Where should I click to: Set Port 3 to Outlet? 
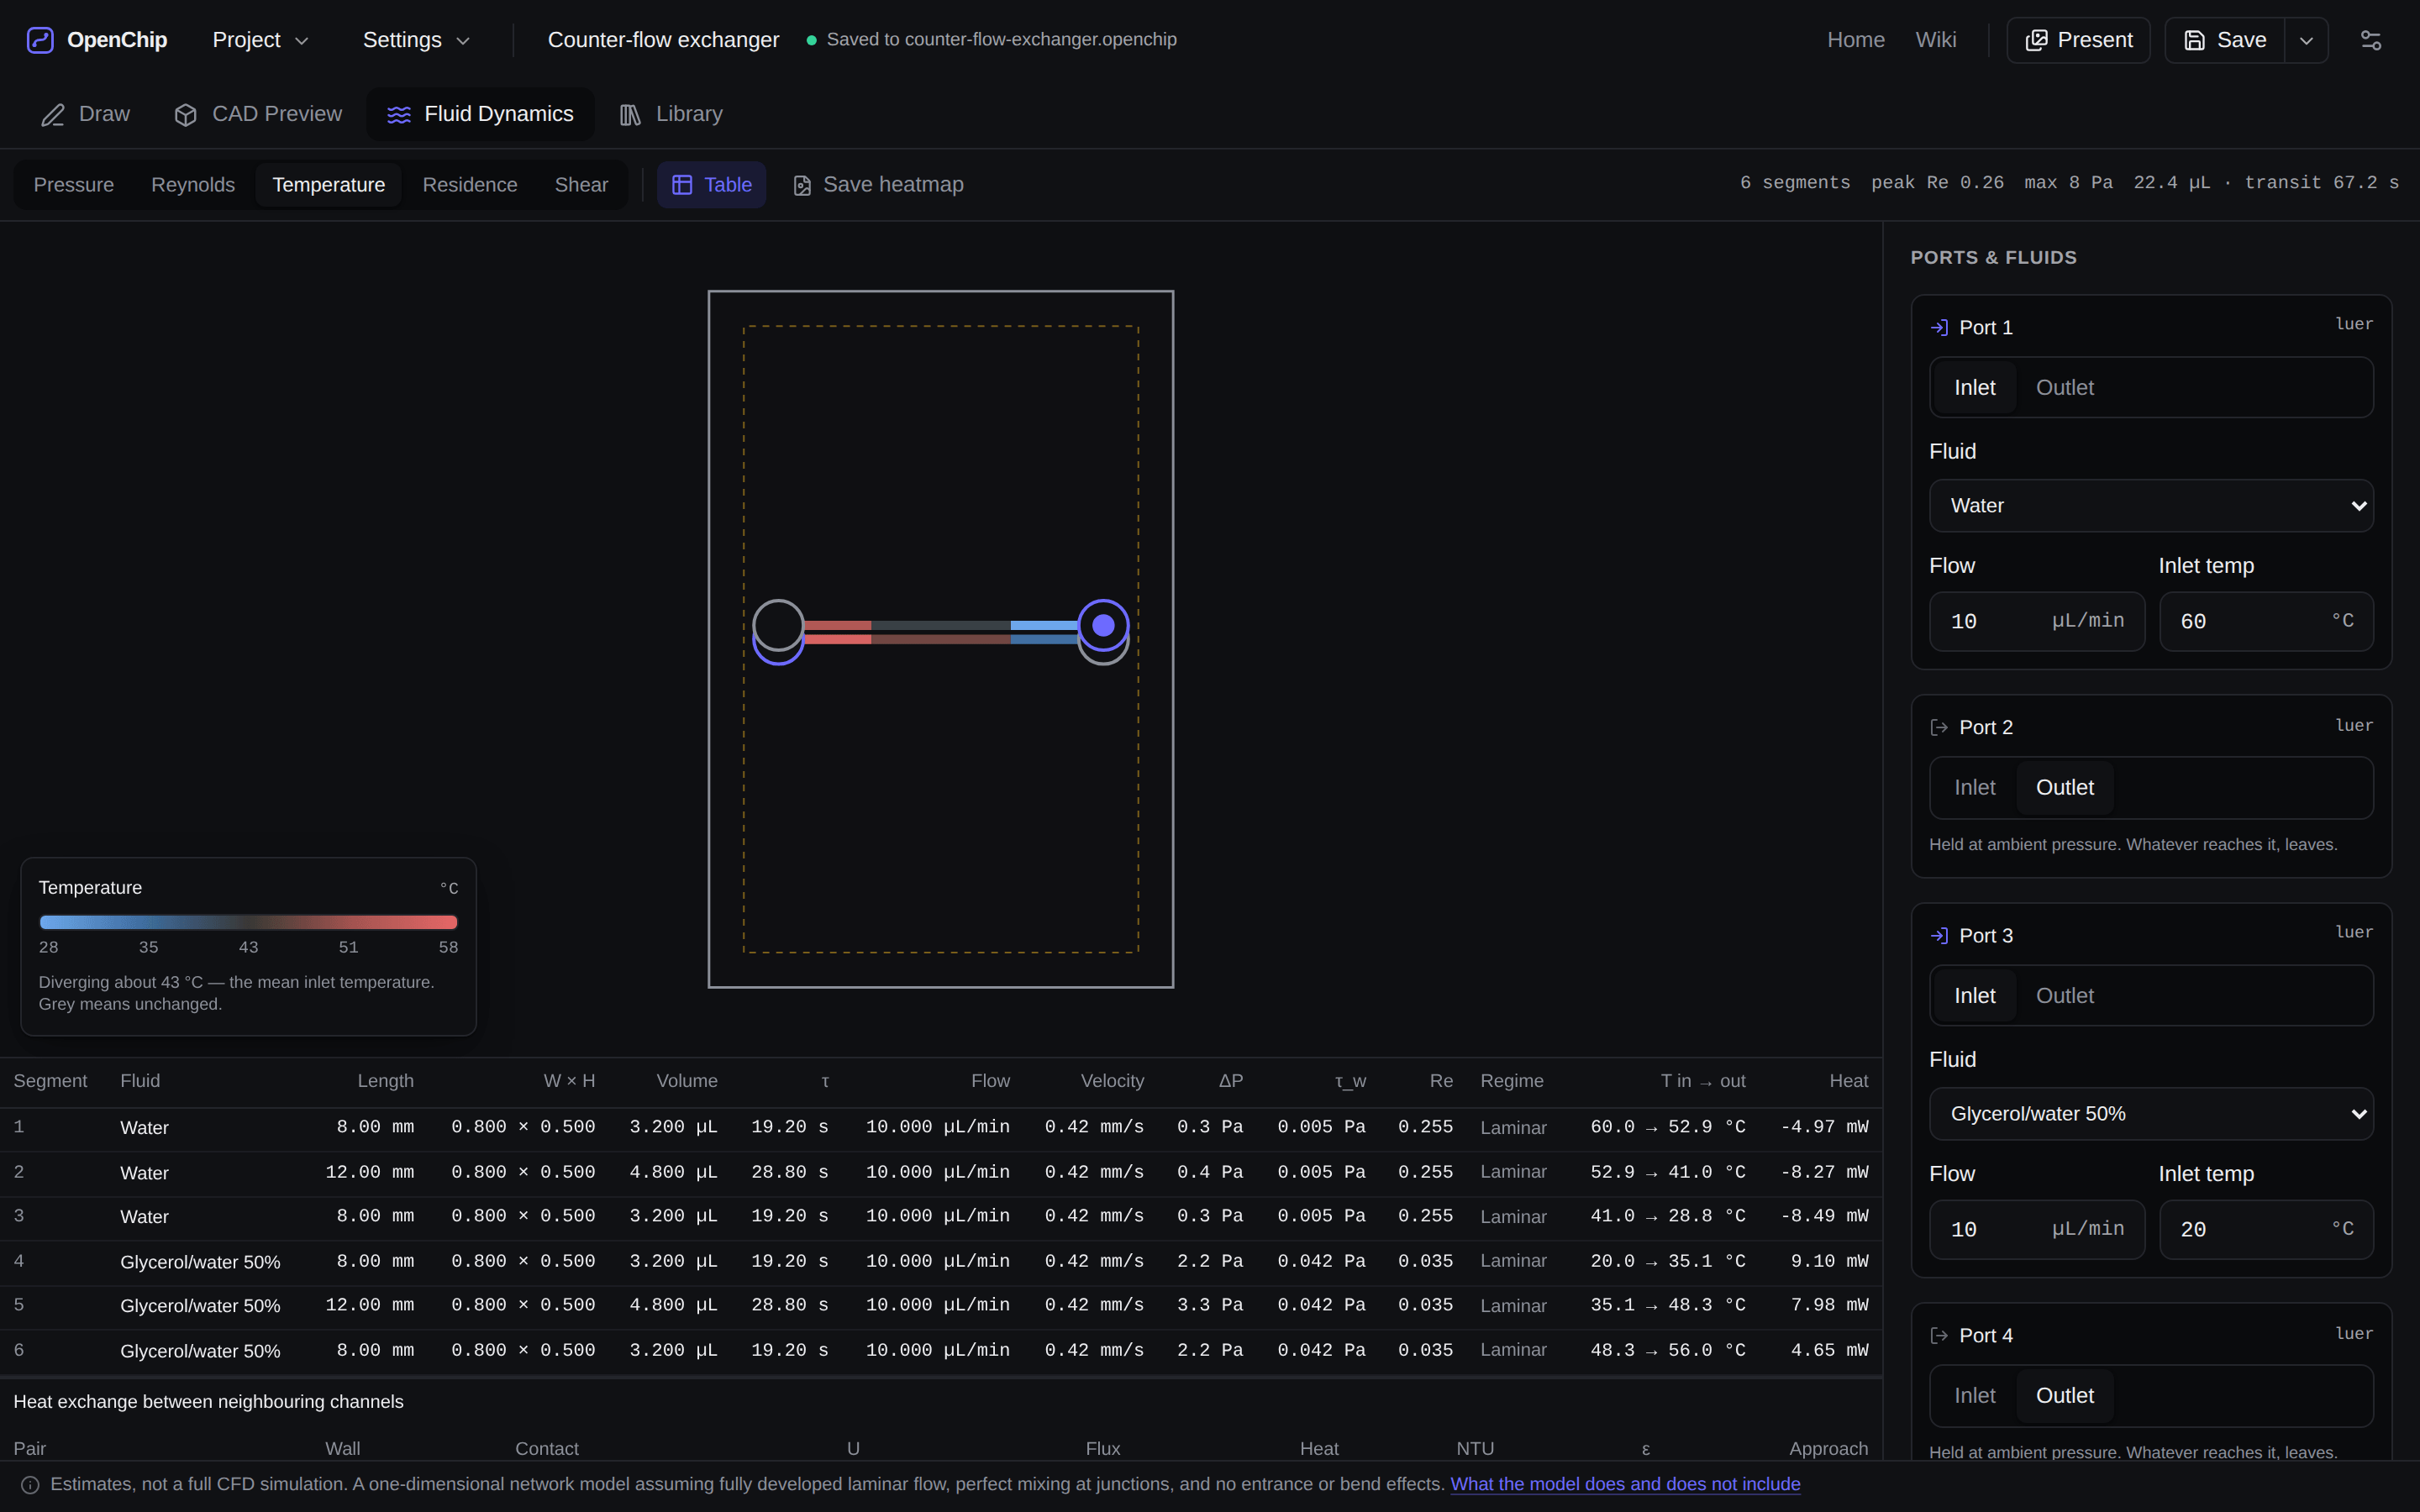pos(2064,996)
